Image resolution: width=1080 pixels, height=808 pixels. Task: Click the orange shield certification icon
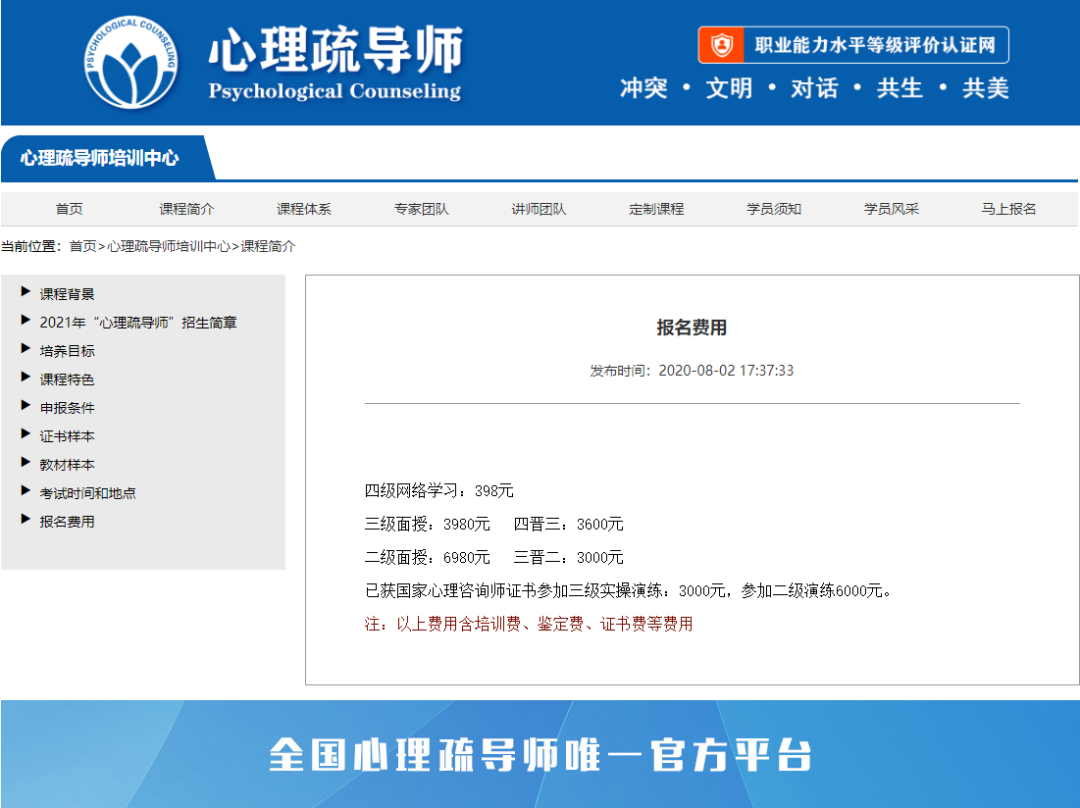tap(721, 45)
